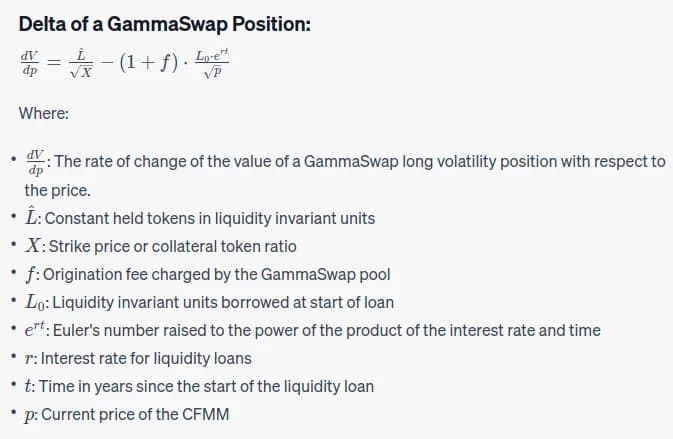Image resolution: width=673 pixels, height=439 pixels.
Task: Click the e^rt symbol in the list
Action: (x=35, y=330)
